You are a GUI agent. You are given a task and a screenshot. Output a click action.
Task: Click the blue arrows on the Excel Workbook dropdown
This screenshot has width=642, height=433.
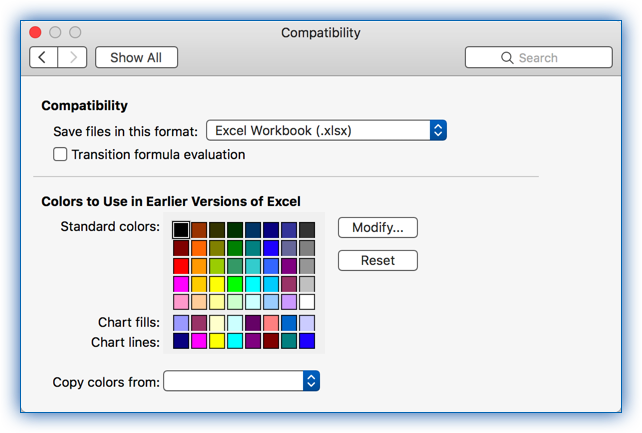(x=438, y=131)
